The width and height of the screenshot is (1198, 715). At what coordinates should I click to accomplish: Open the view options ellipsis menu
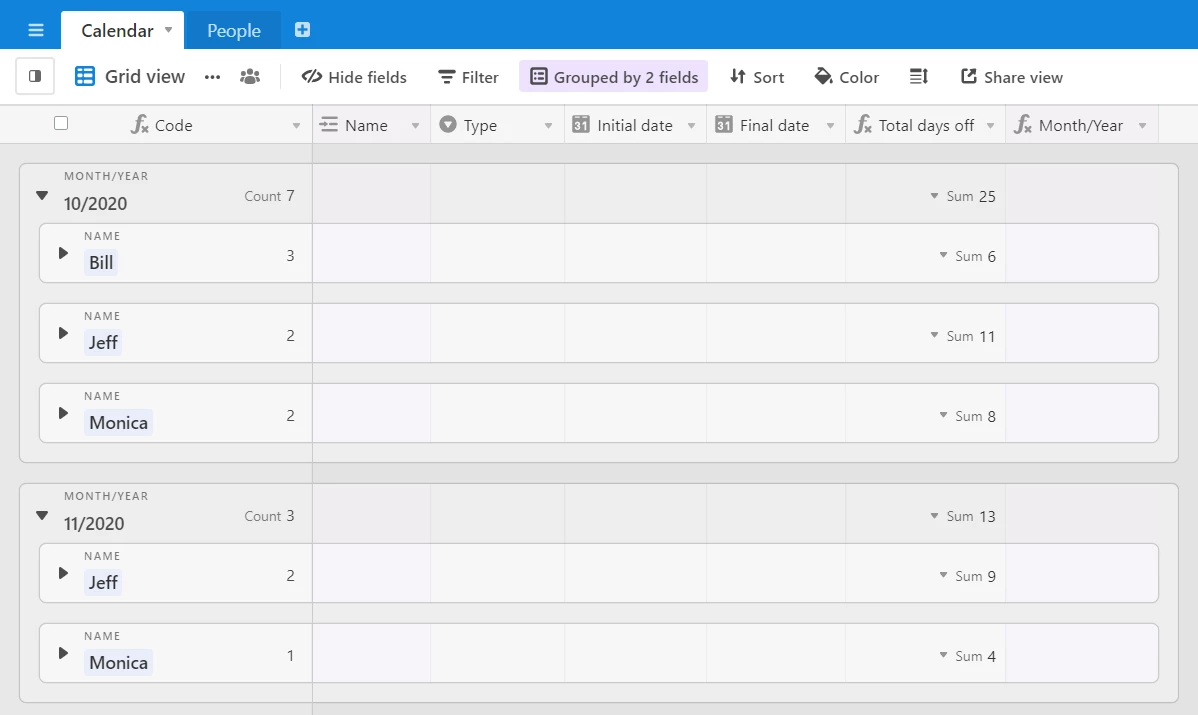[212, 77]
